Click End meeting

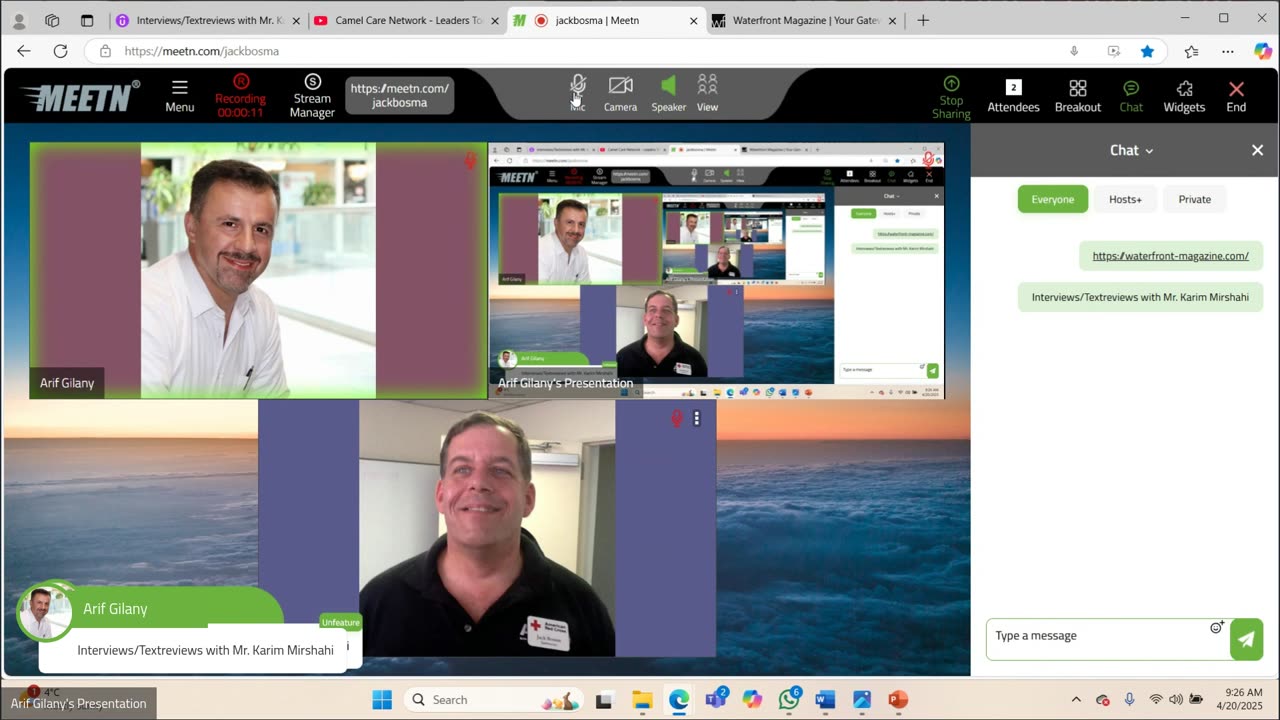tap(1236, 96)
